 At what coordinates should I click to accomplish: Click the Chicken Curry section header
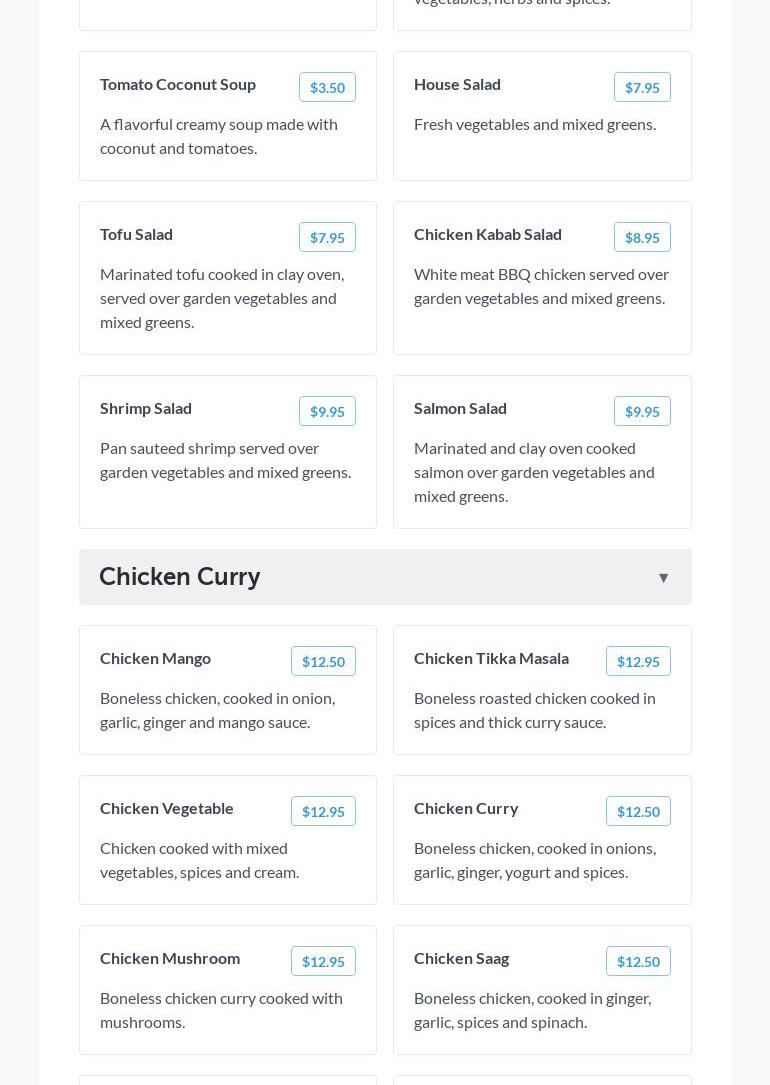[x=180, y=576]
